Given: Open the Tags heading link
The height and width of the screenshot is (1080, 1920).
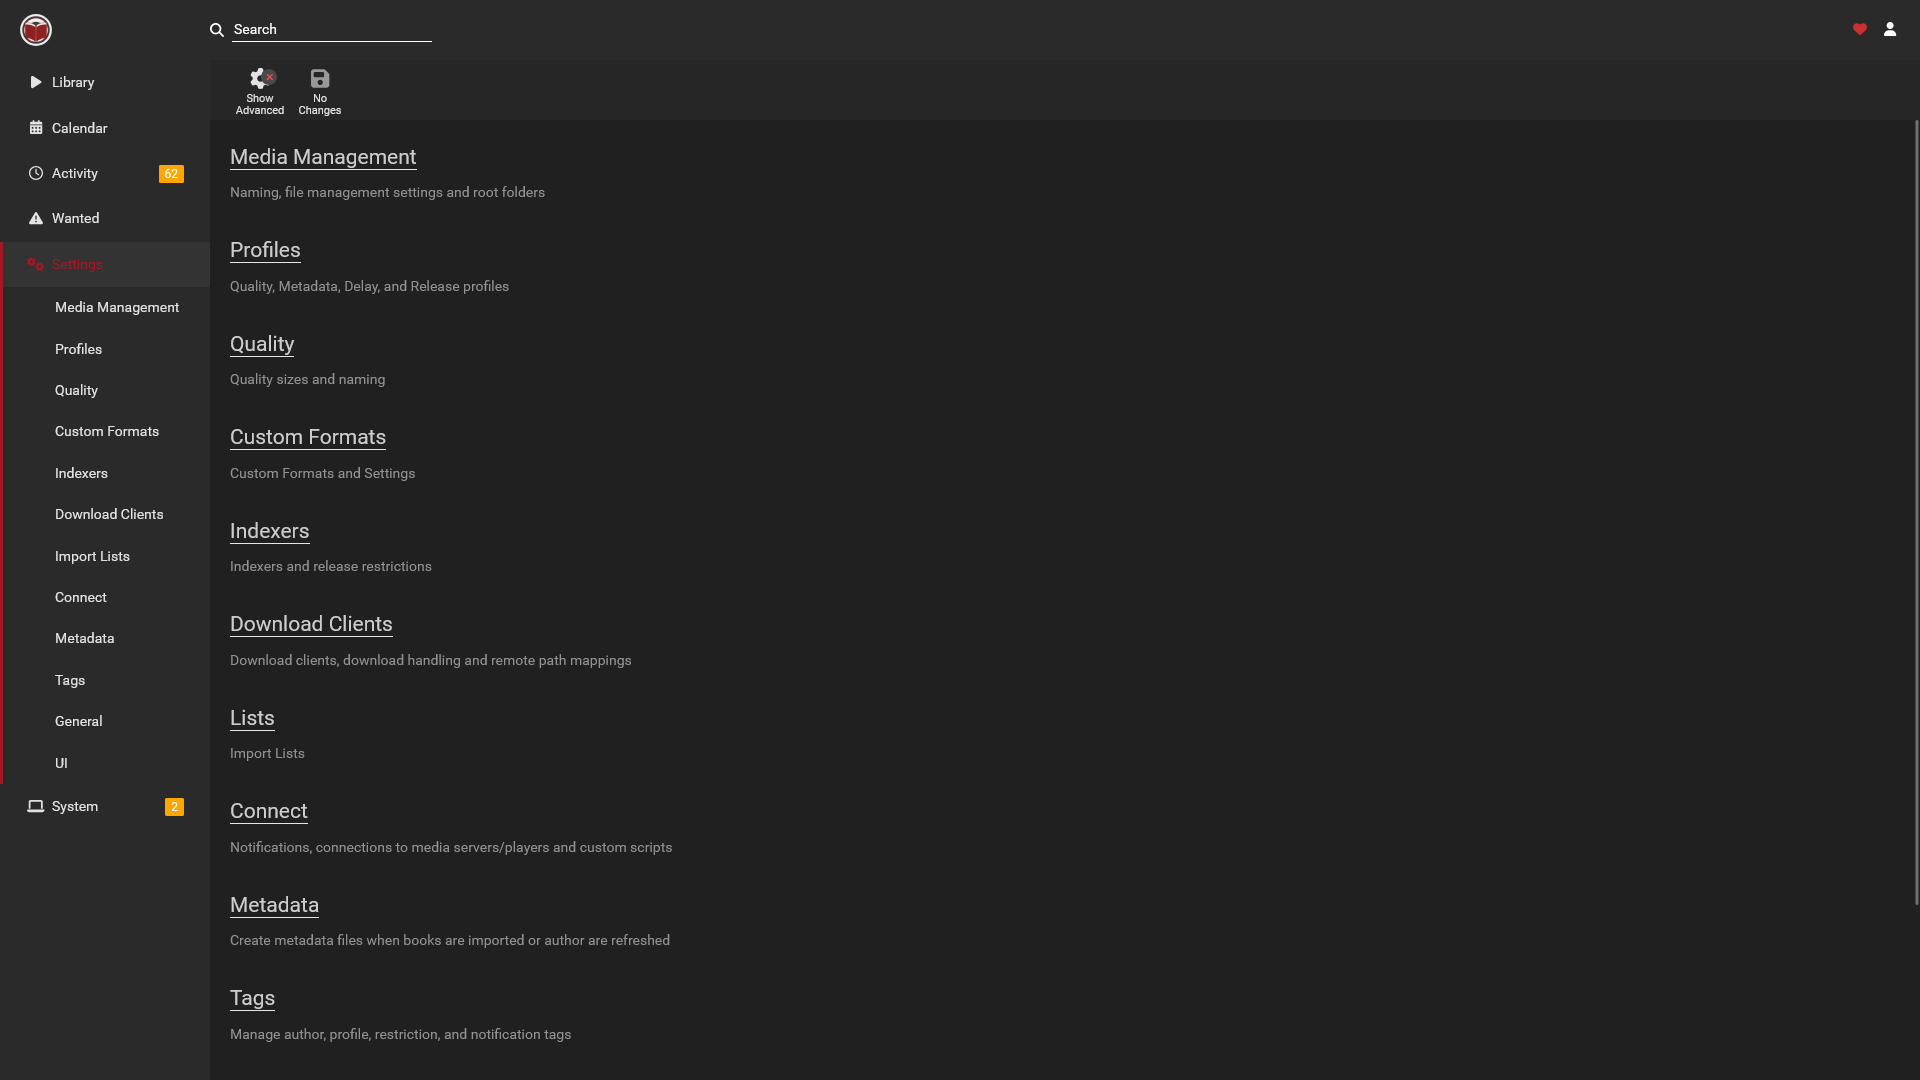Looking at the screenshot, I should coord(252,998).
